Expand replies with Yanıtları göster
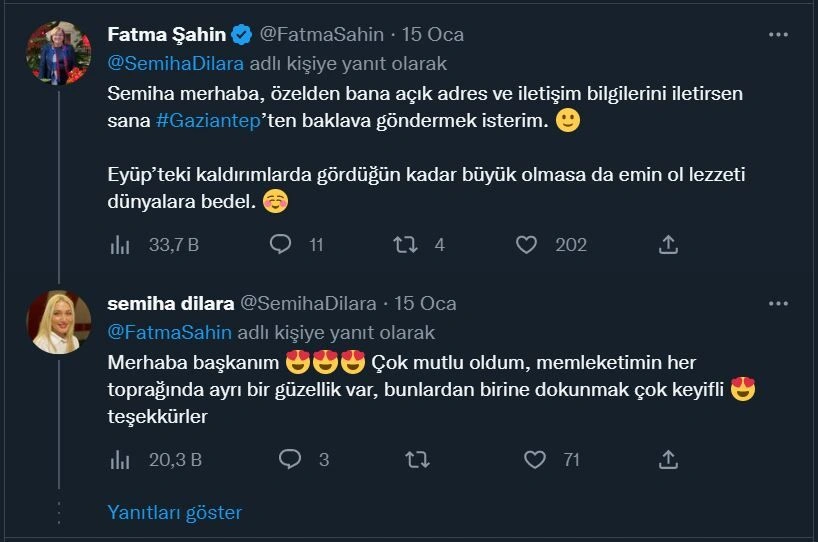This screenshot has height=542, width=818. point(175,512)
